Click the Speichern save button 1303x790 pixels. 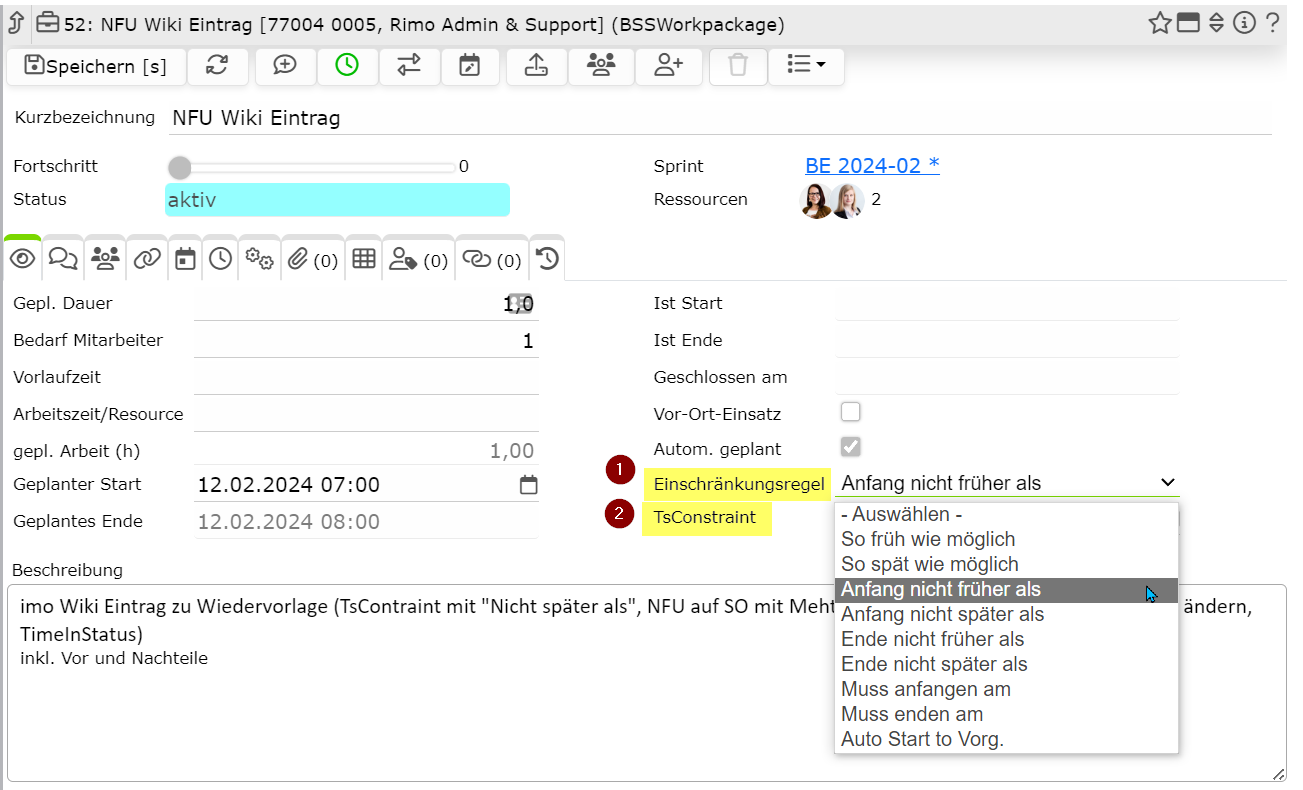(x=96, y=67)
